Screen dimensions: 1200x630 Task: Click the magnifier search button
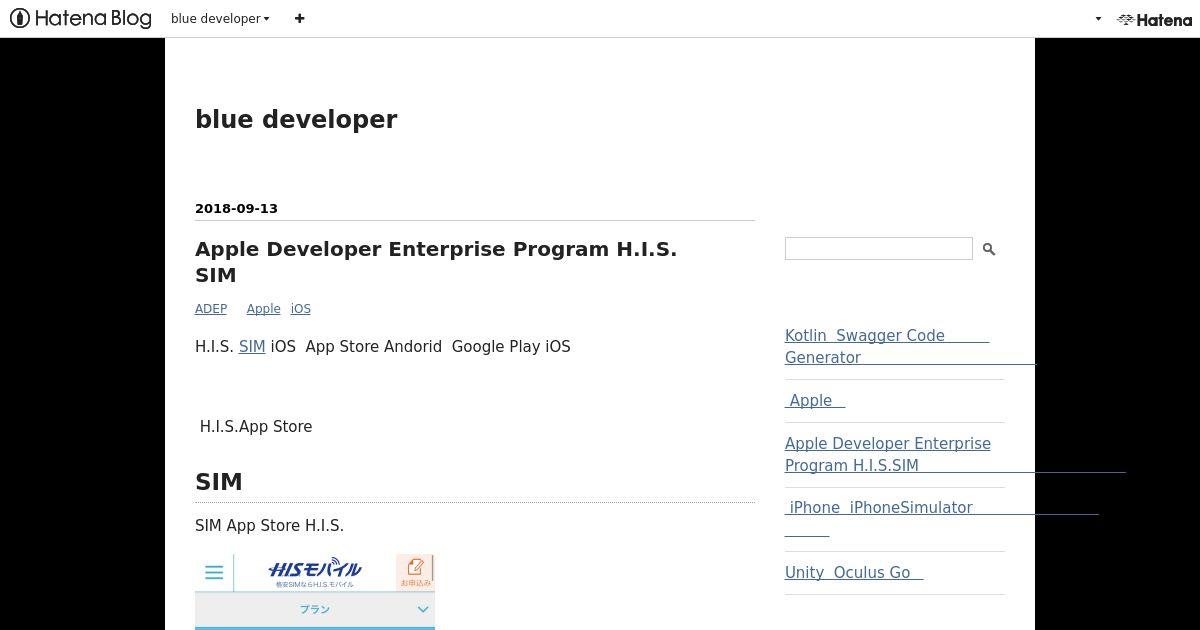pos(989,249)
